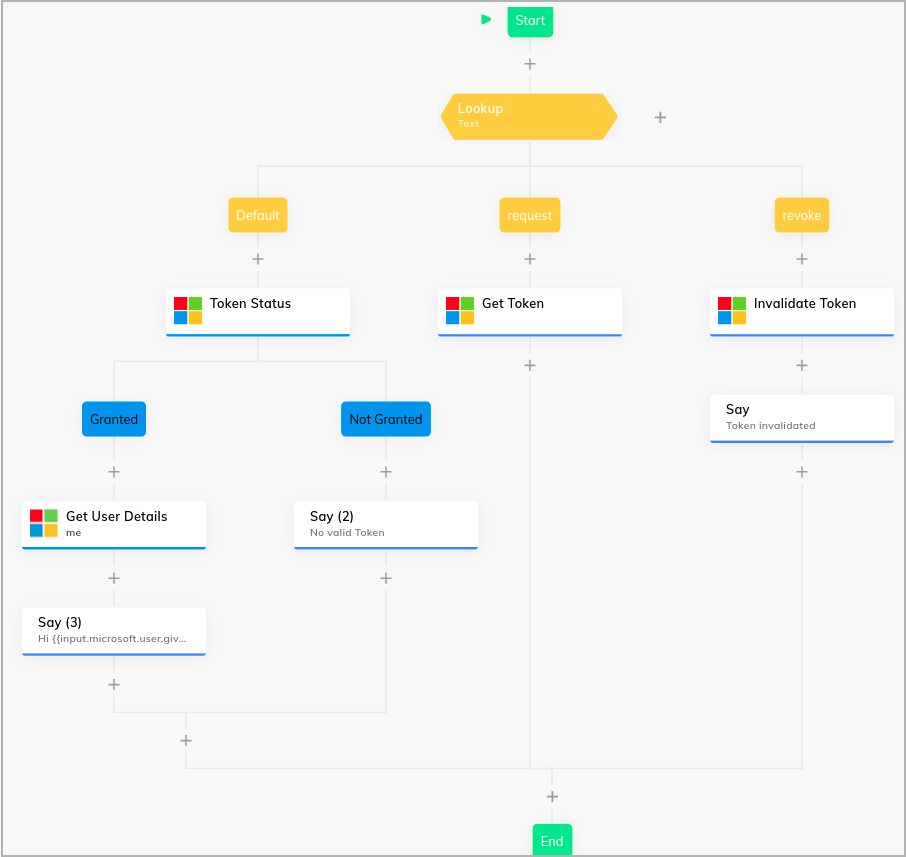
Task: Open the Invalidate Token node
Action: (801, 312)
